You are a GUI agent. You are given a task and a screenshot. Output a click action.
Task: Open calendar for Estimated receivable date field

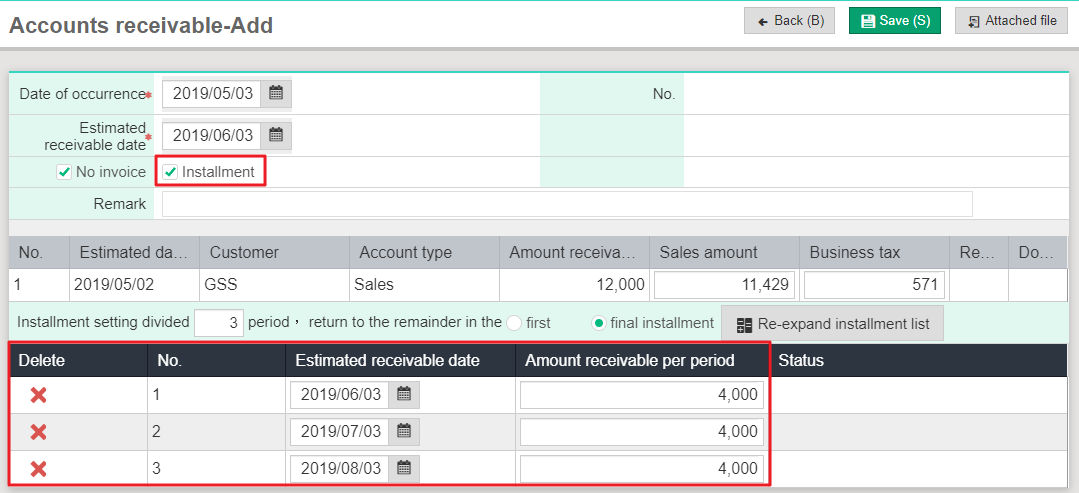click(x=276, y=135)
